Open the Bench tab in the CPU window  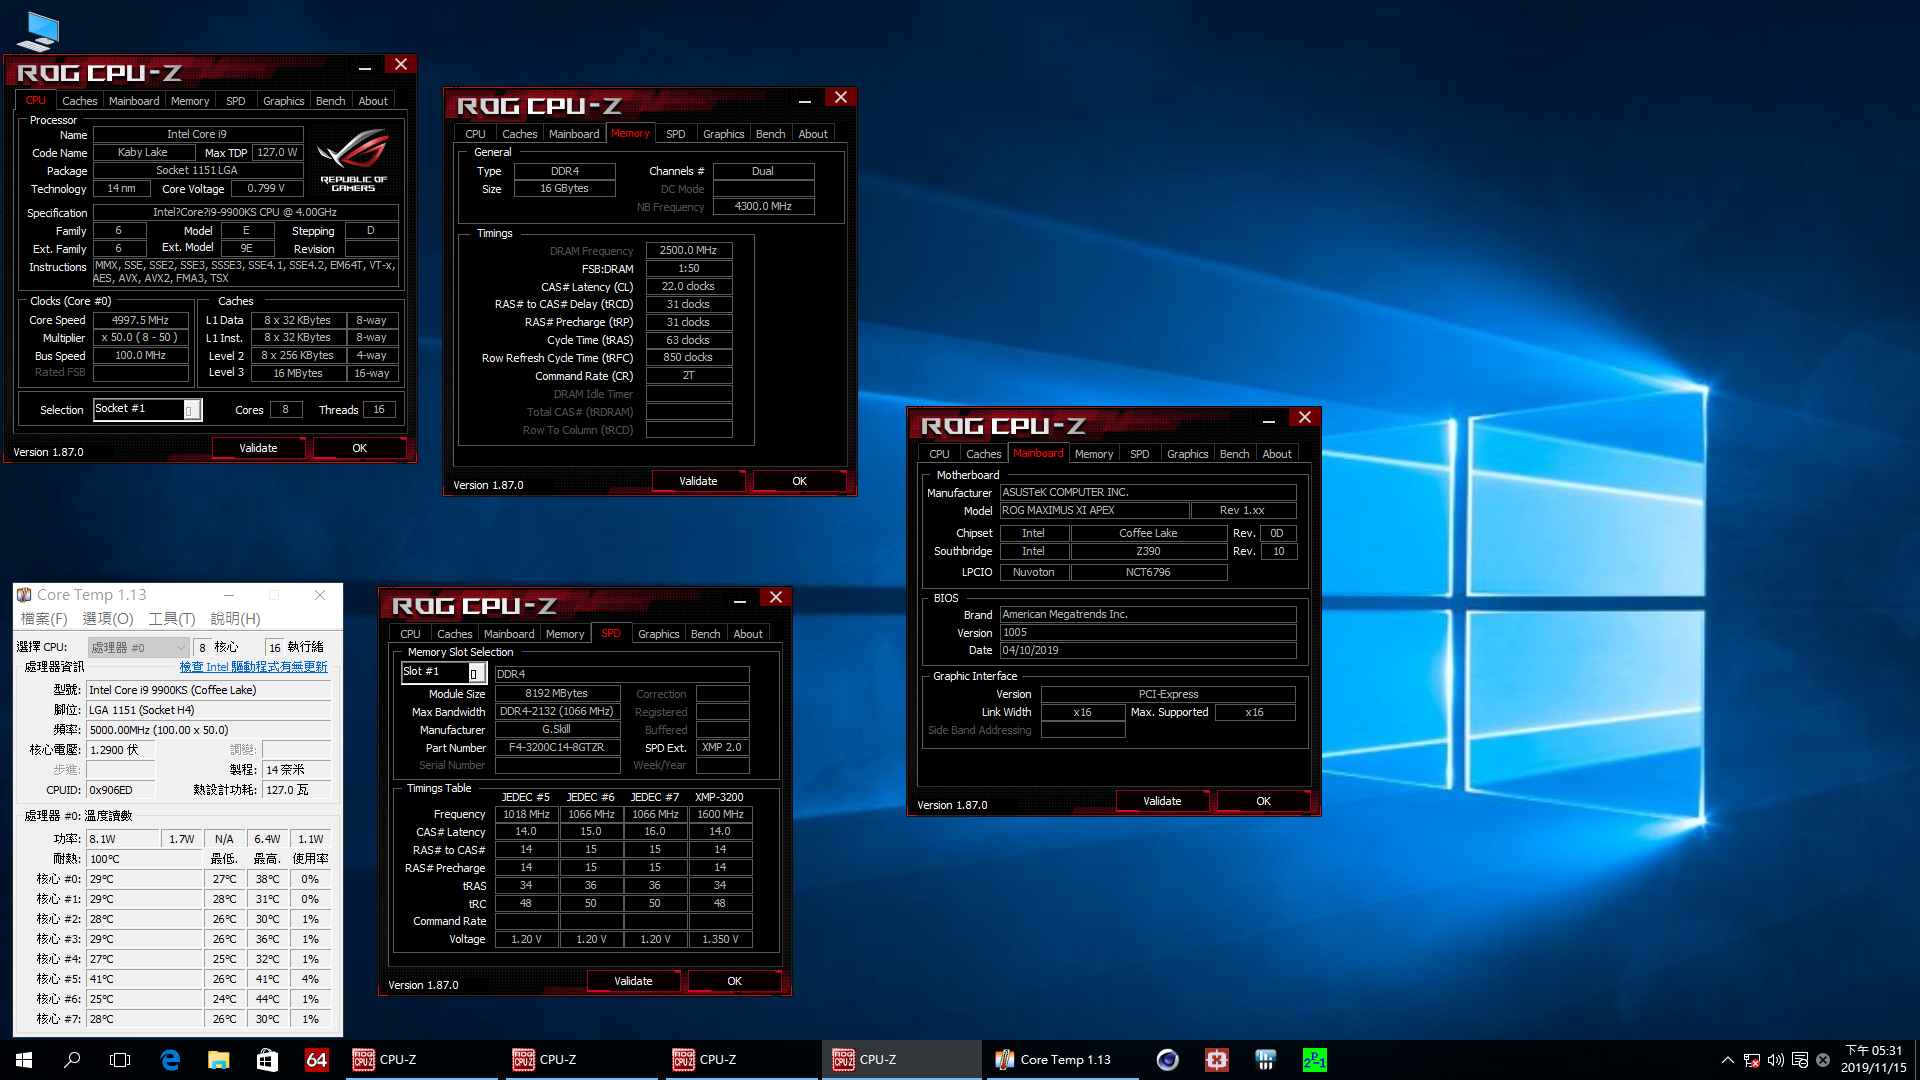[x=330, y=101]
